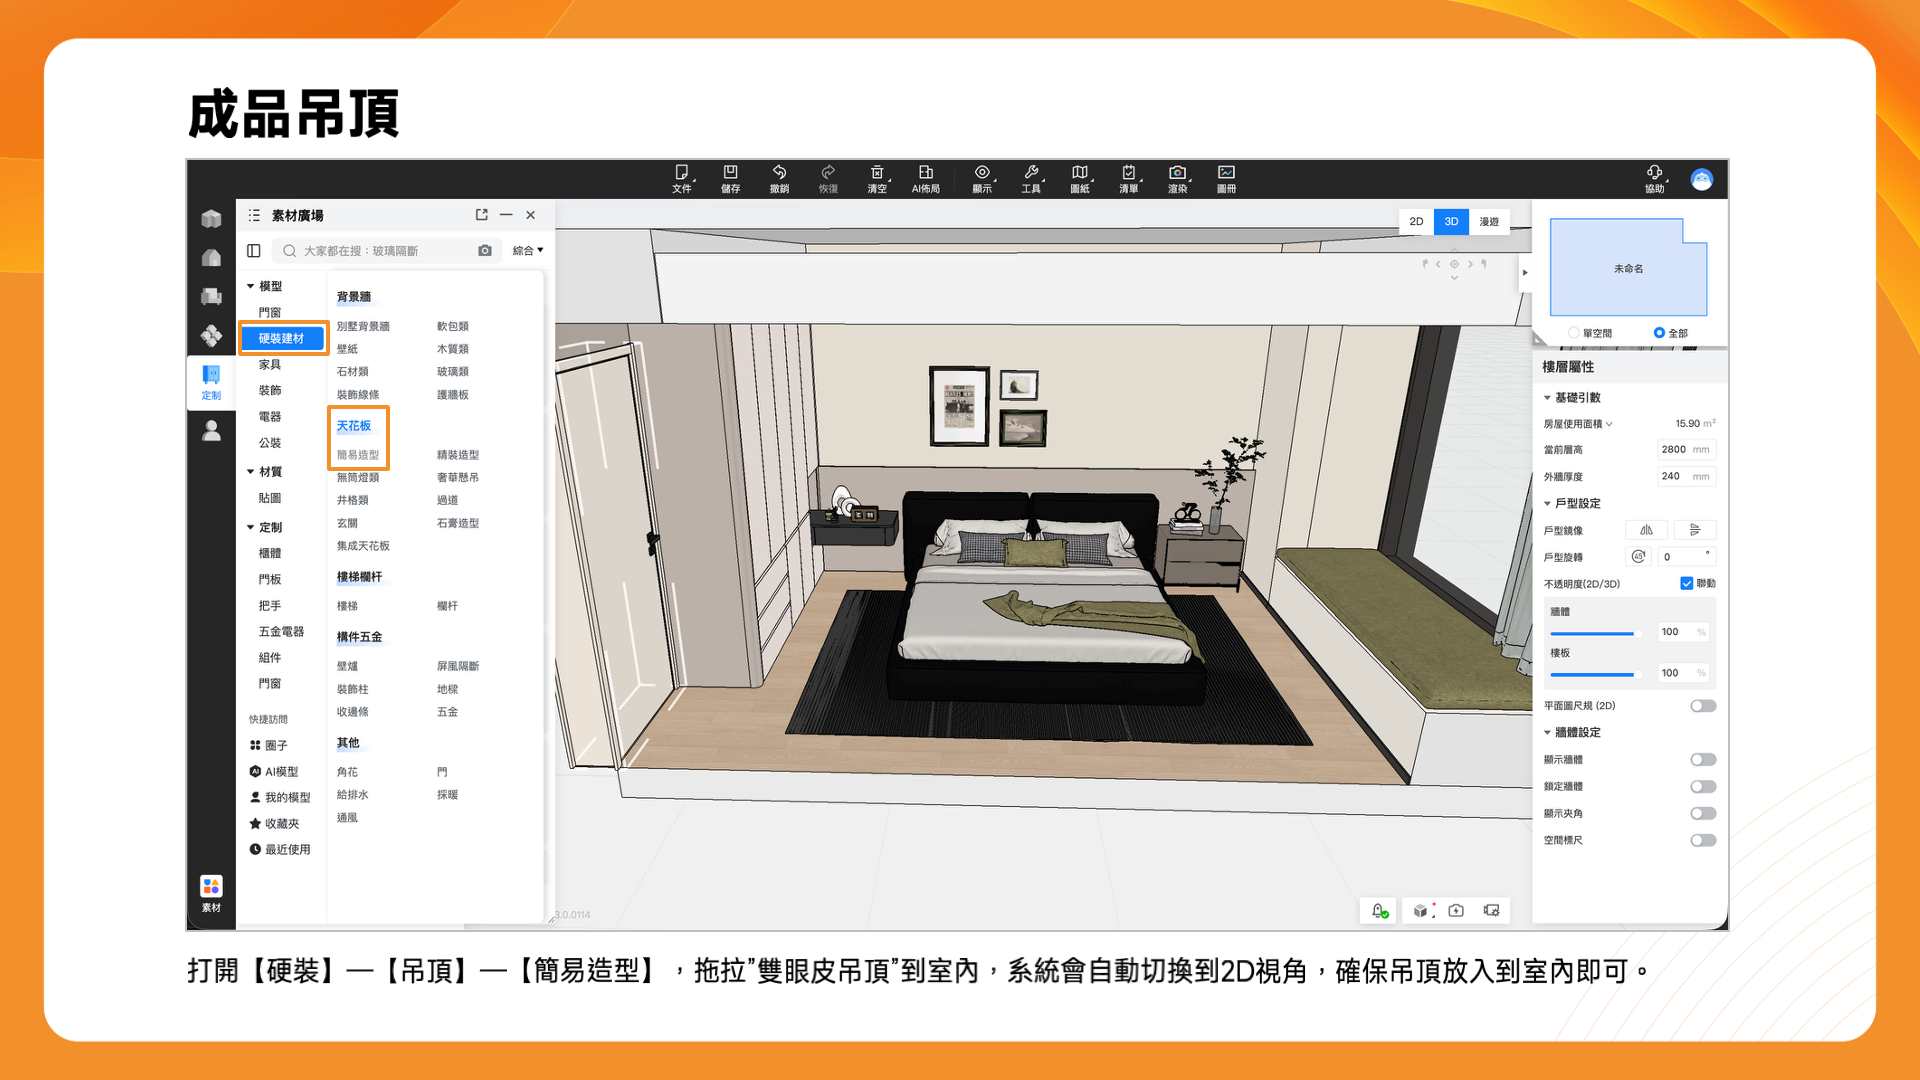Image resolution: width=1920 pixels, height=1080 pixels.
Task: Click the 協助 headset icon
Action: 1654,173
